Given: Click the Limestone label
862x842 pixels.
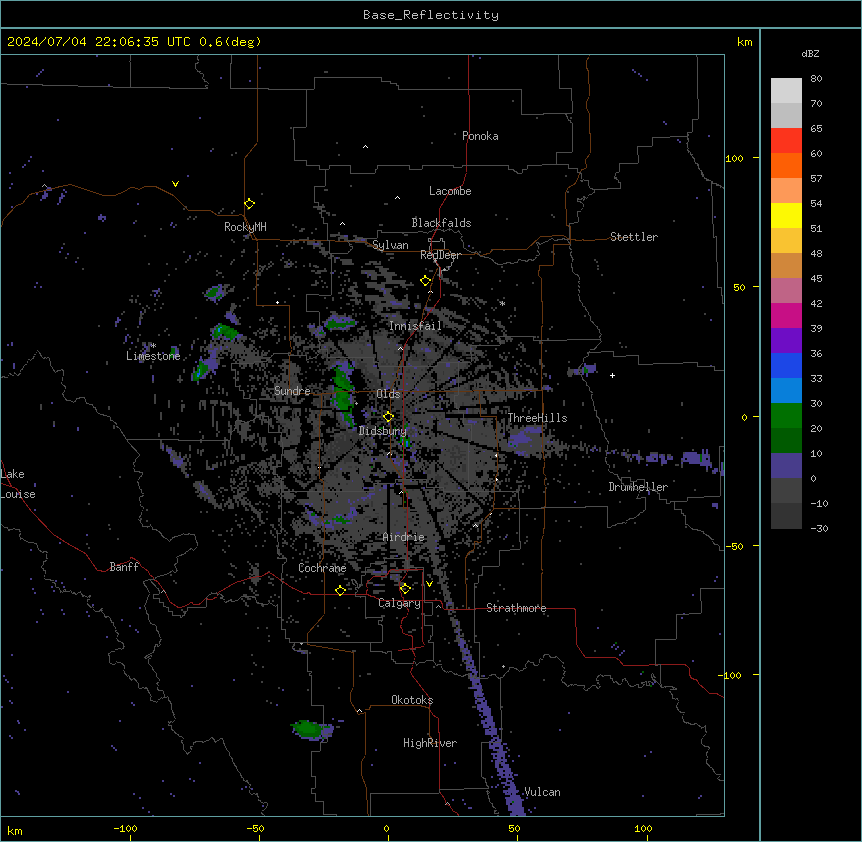Looking at the screenshot, I should (153, 356).
